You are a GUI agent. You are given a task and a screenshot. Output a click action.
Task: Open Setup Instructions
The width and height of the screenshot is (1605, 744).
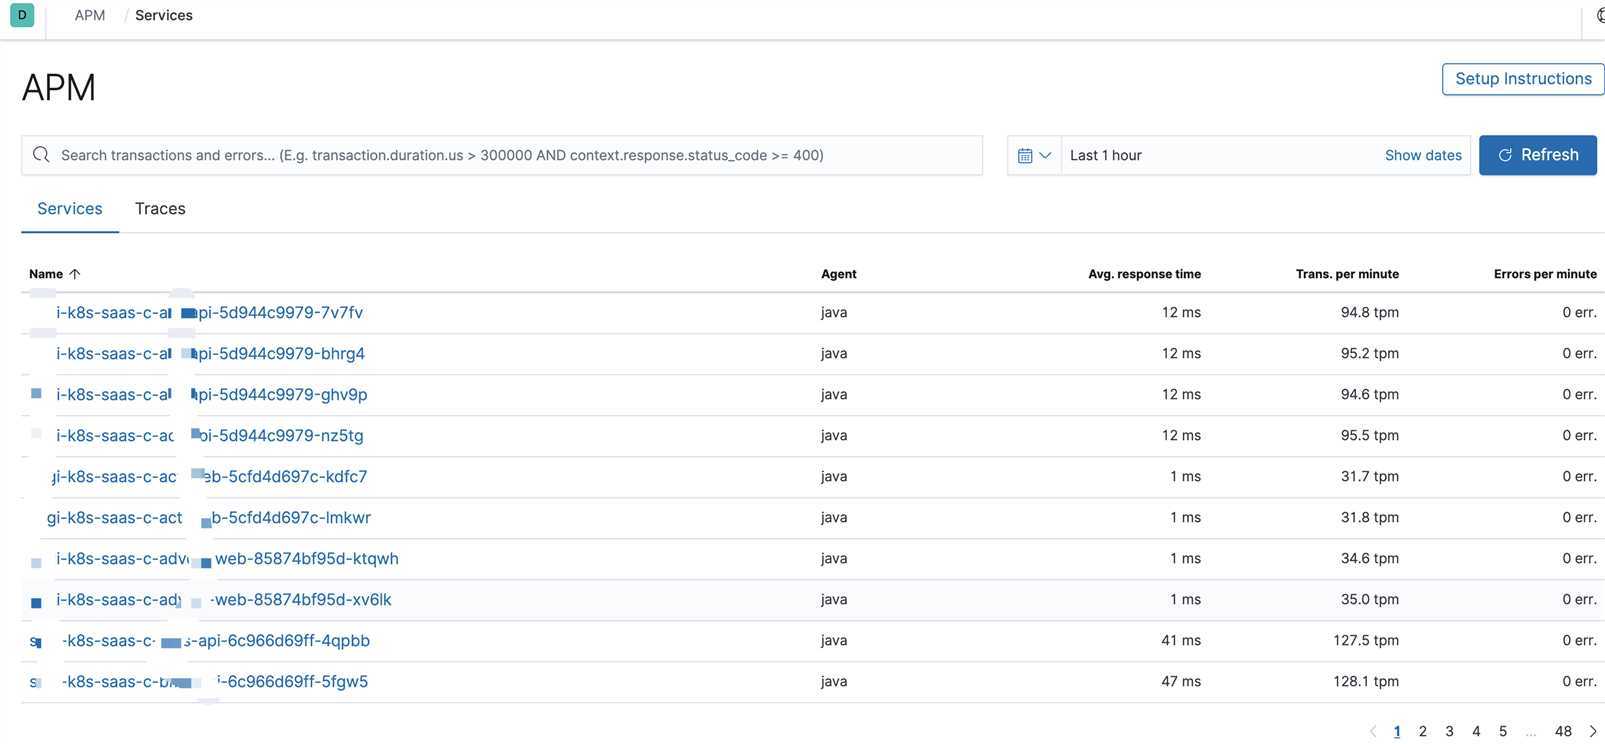[x=1523, y=79]
